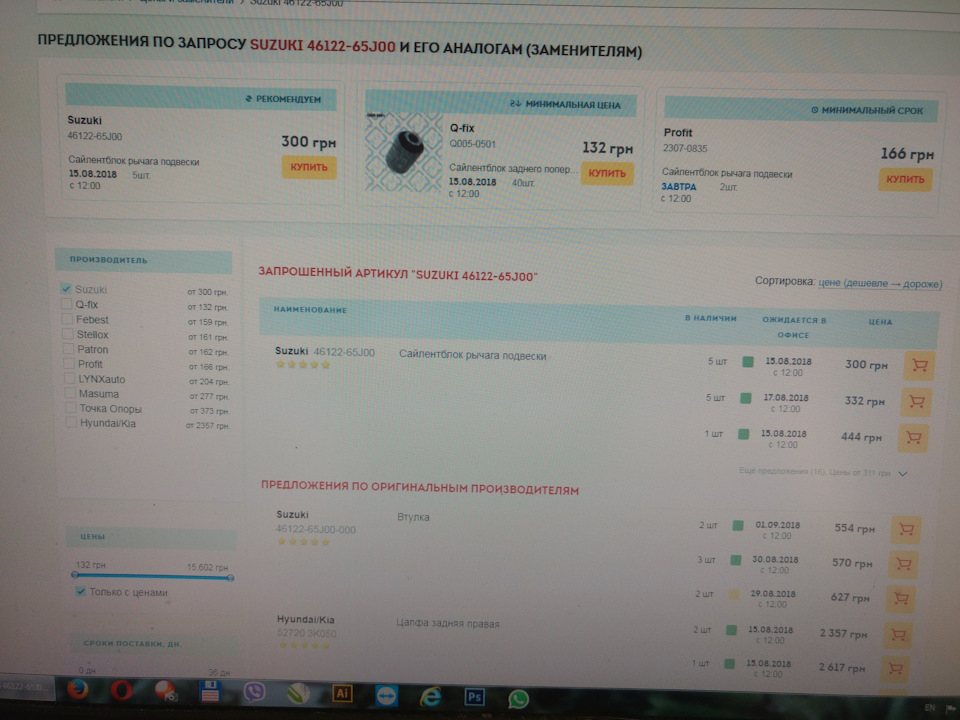Toggle the 'Только с ценами' checkbox
Viewport: 960px width, 720px height.
pyautogui.click(x=80, y=591)
